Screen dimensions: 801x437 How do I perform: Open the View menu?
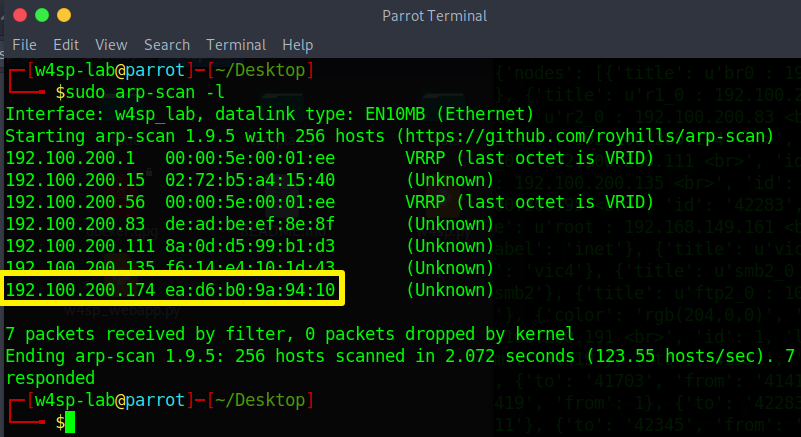(x=111, y=45)
